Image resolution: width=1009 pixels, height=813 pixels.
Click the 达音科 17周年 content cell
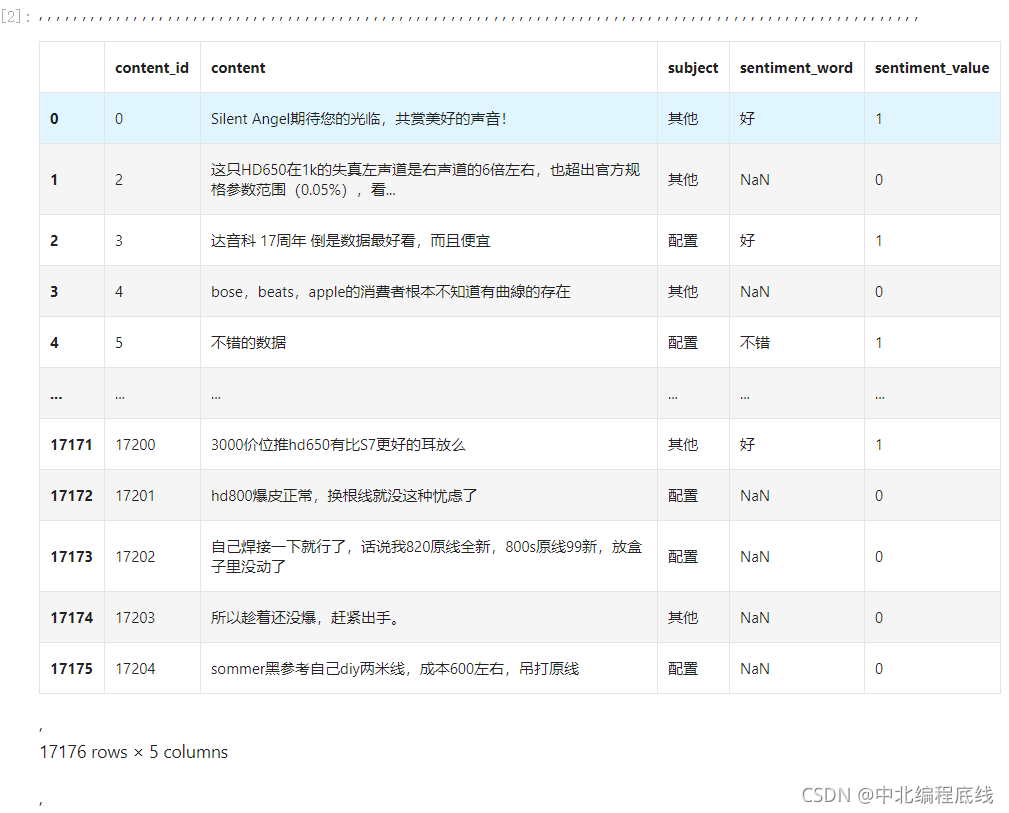coord(429,241)
